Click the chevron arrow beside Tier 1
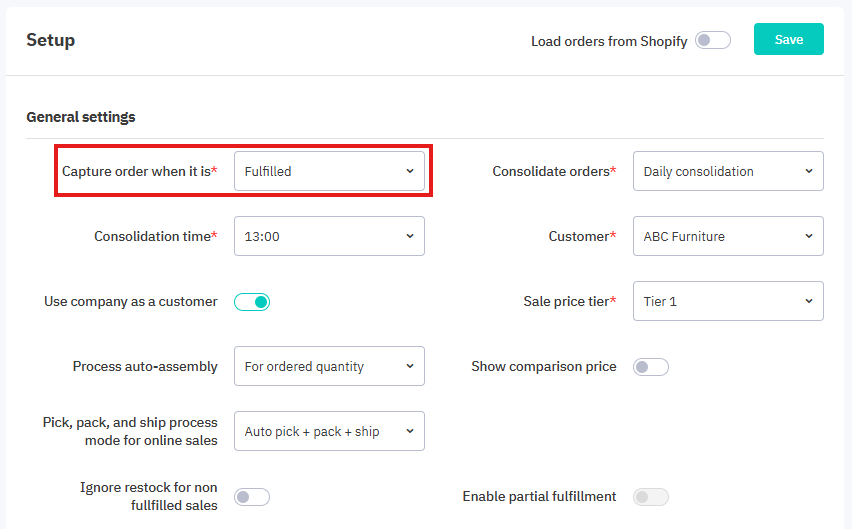The height and width of the screenshot is (529, 852). point(808,301)
